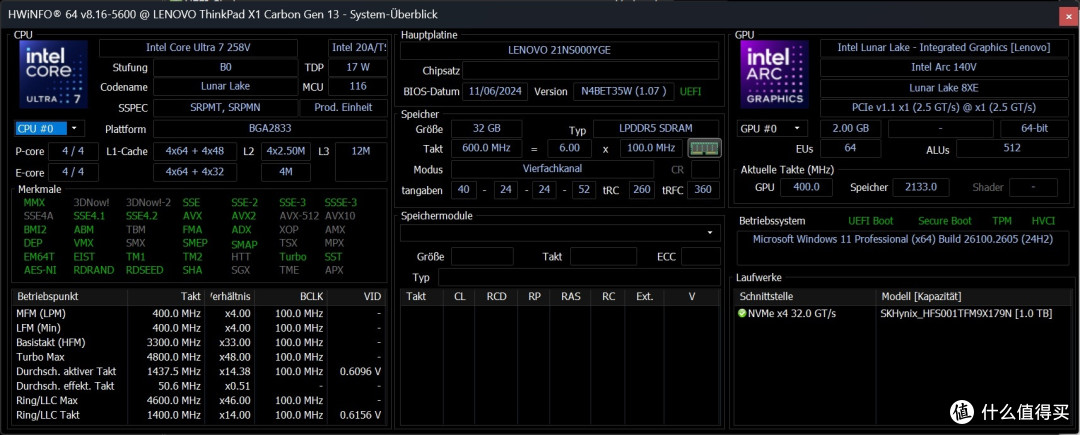
Task: Click the Lunar Lake 8XE field
Action: tap(943, 88)
